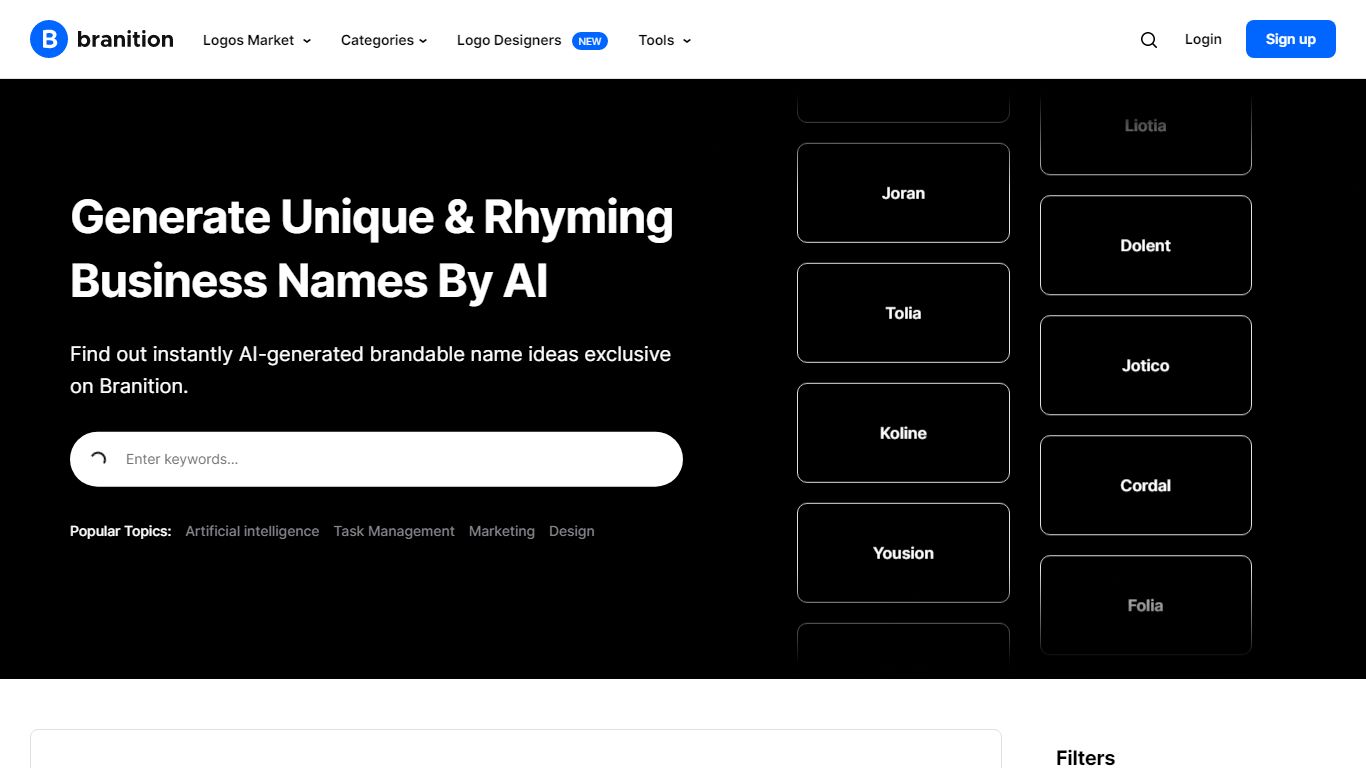Pick the name card Dolent

(1145, 245)
